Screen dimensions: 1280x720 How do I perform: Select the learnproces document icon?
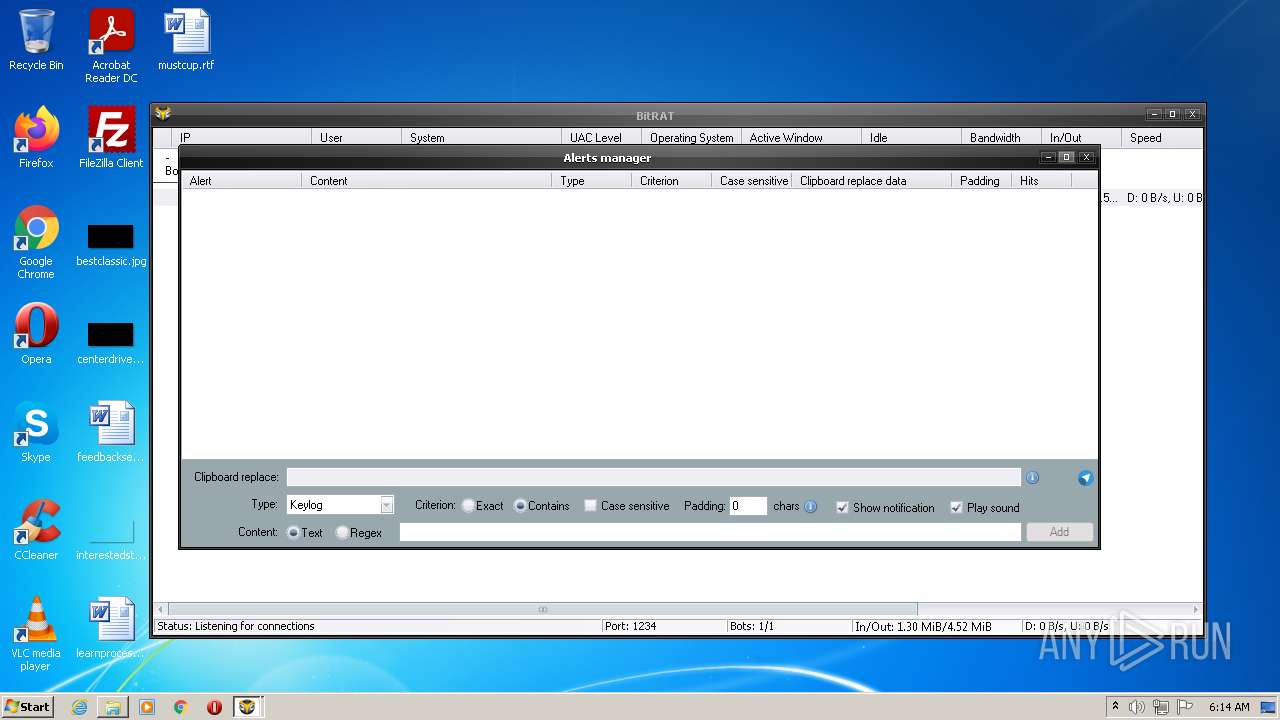(x=111, y=627)
